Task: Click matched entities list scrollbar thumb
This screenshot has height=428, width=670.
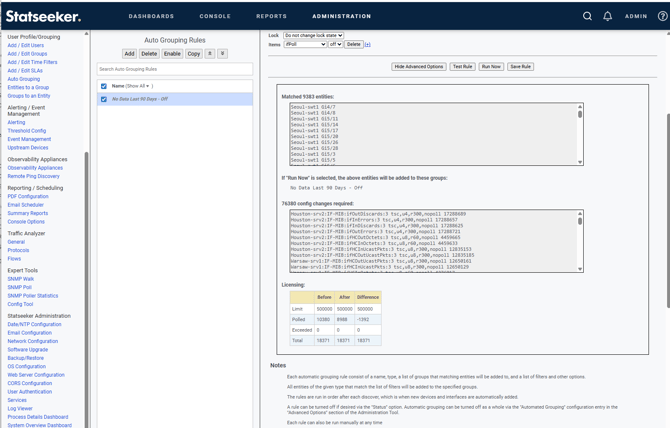Action: pyautogui.click(x=580, y=114)
